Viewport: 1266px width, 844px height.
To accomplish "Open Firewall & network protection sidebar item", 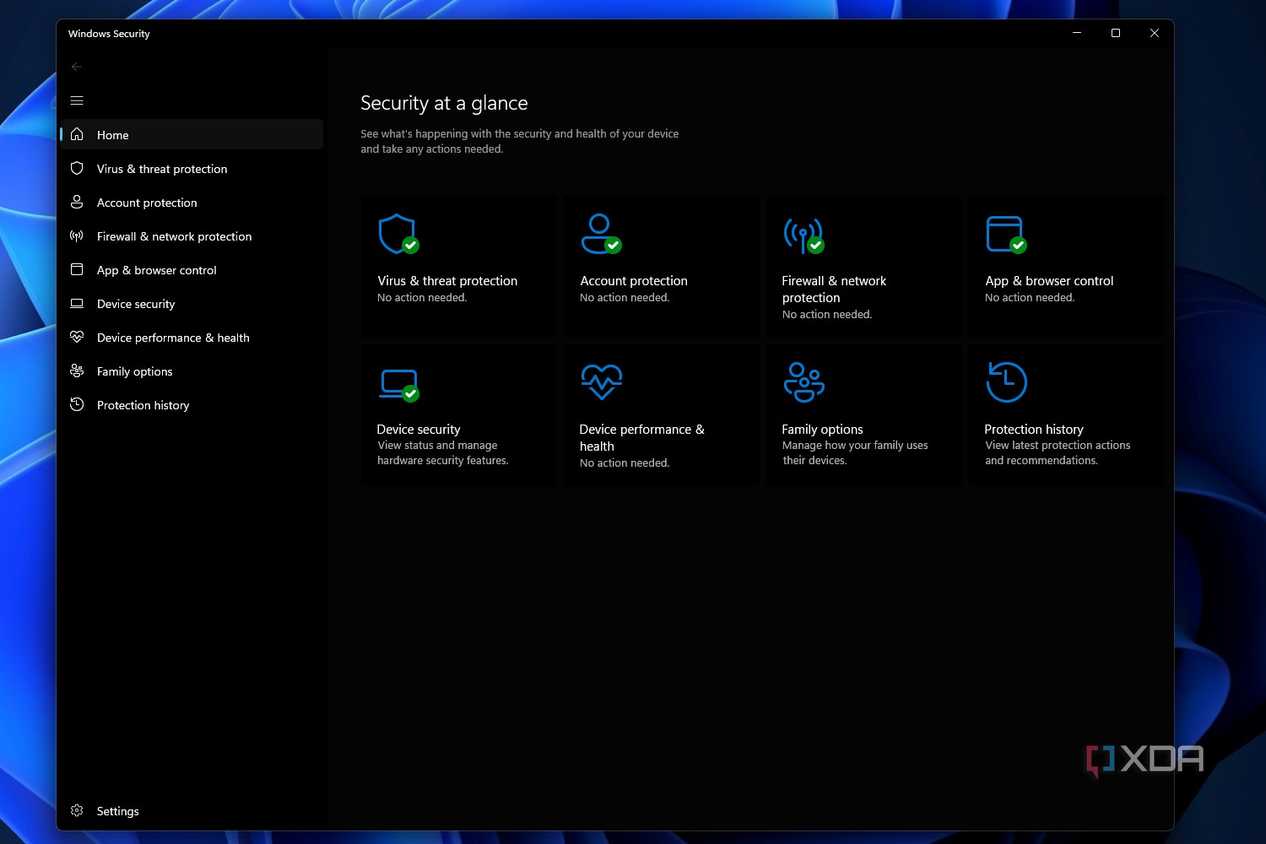I will click(192, 237).
